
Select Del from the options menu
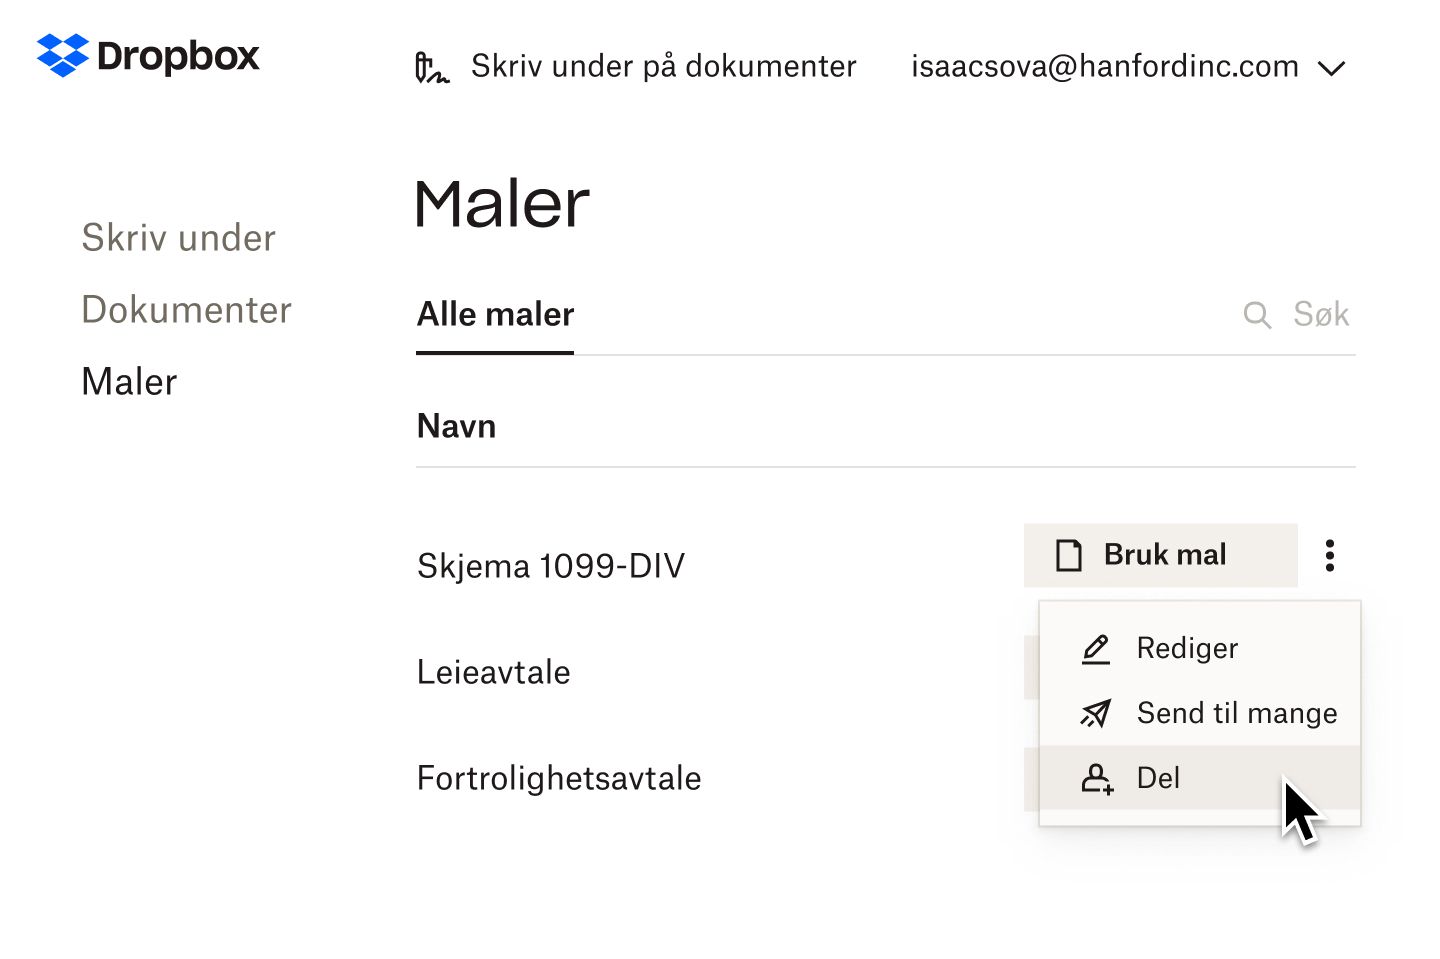(1158, 779)
